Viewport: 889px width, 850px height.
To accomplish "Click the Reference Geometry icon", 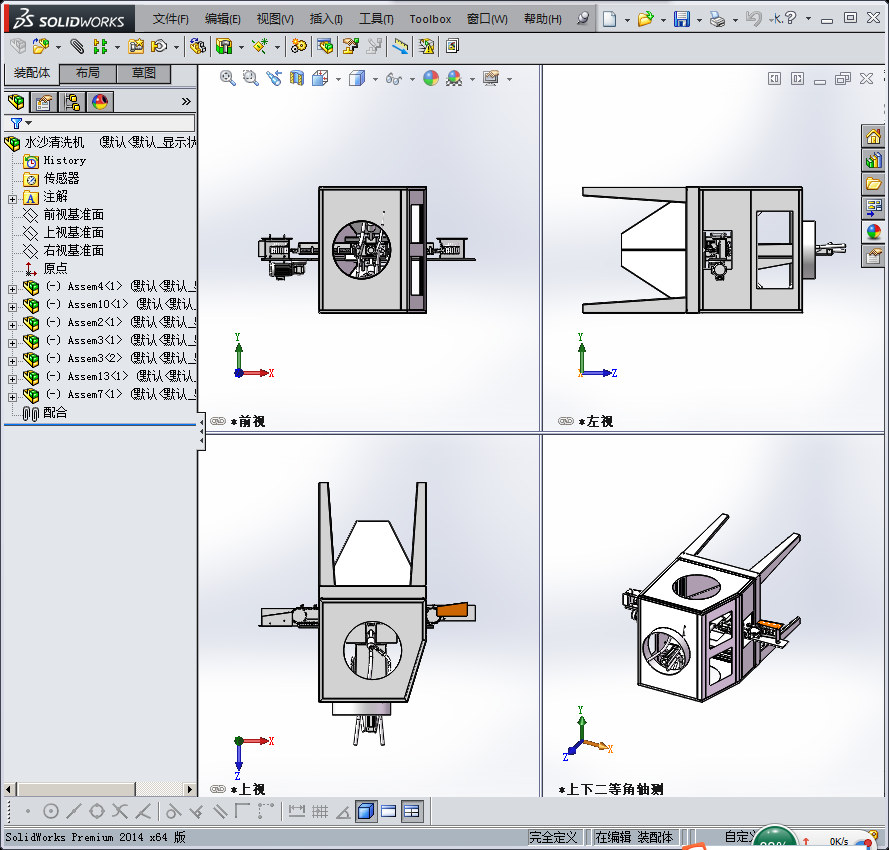I will pos(260,46).
